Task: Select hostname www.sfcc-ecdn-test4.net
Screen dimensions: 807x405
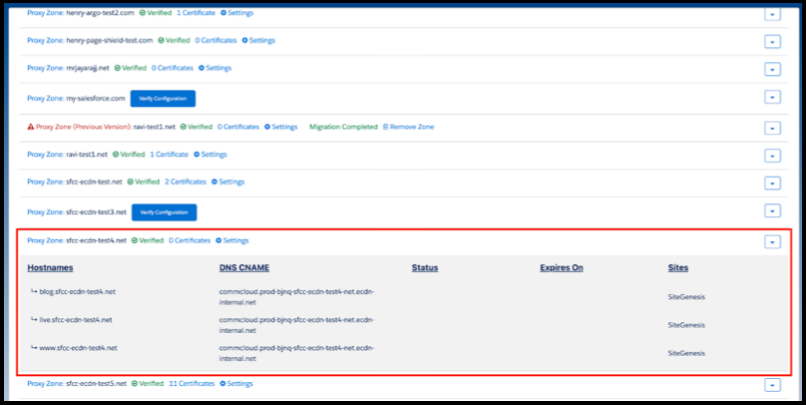Action: (78, 348)
